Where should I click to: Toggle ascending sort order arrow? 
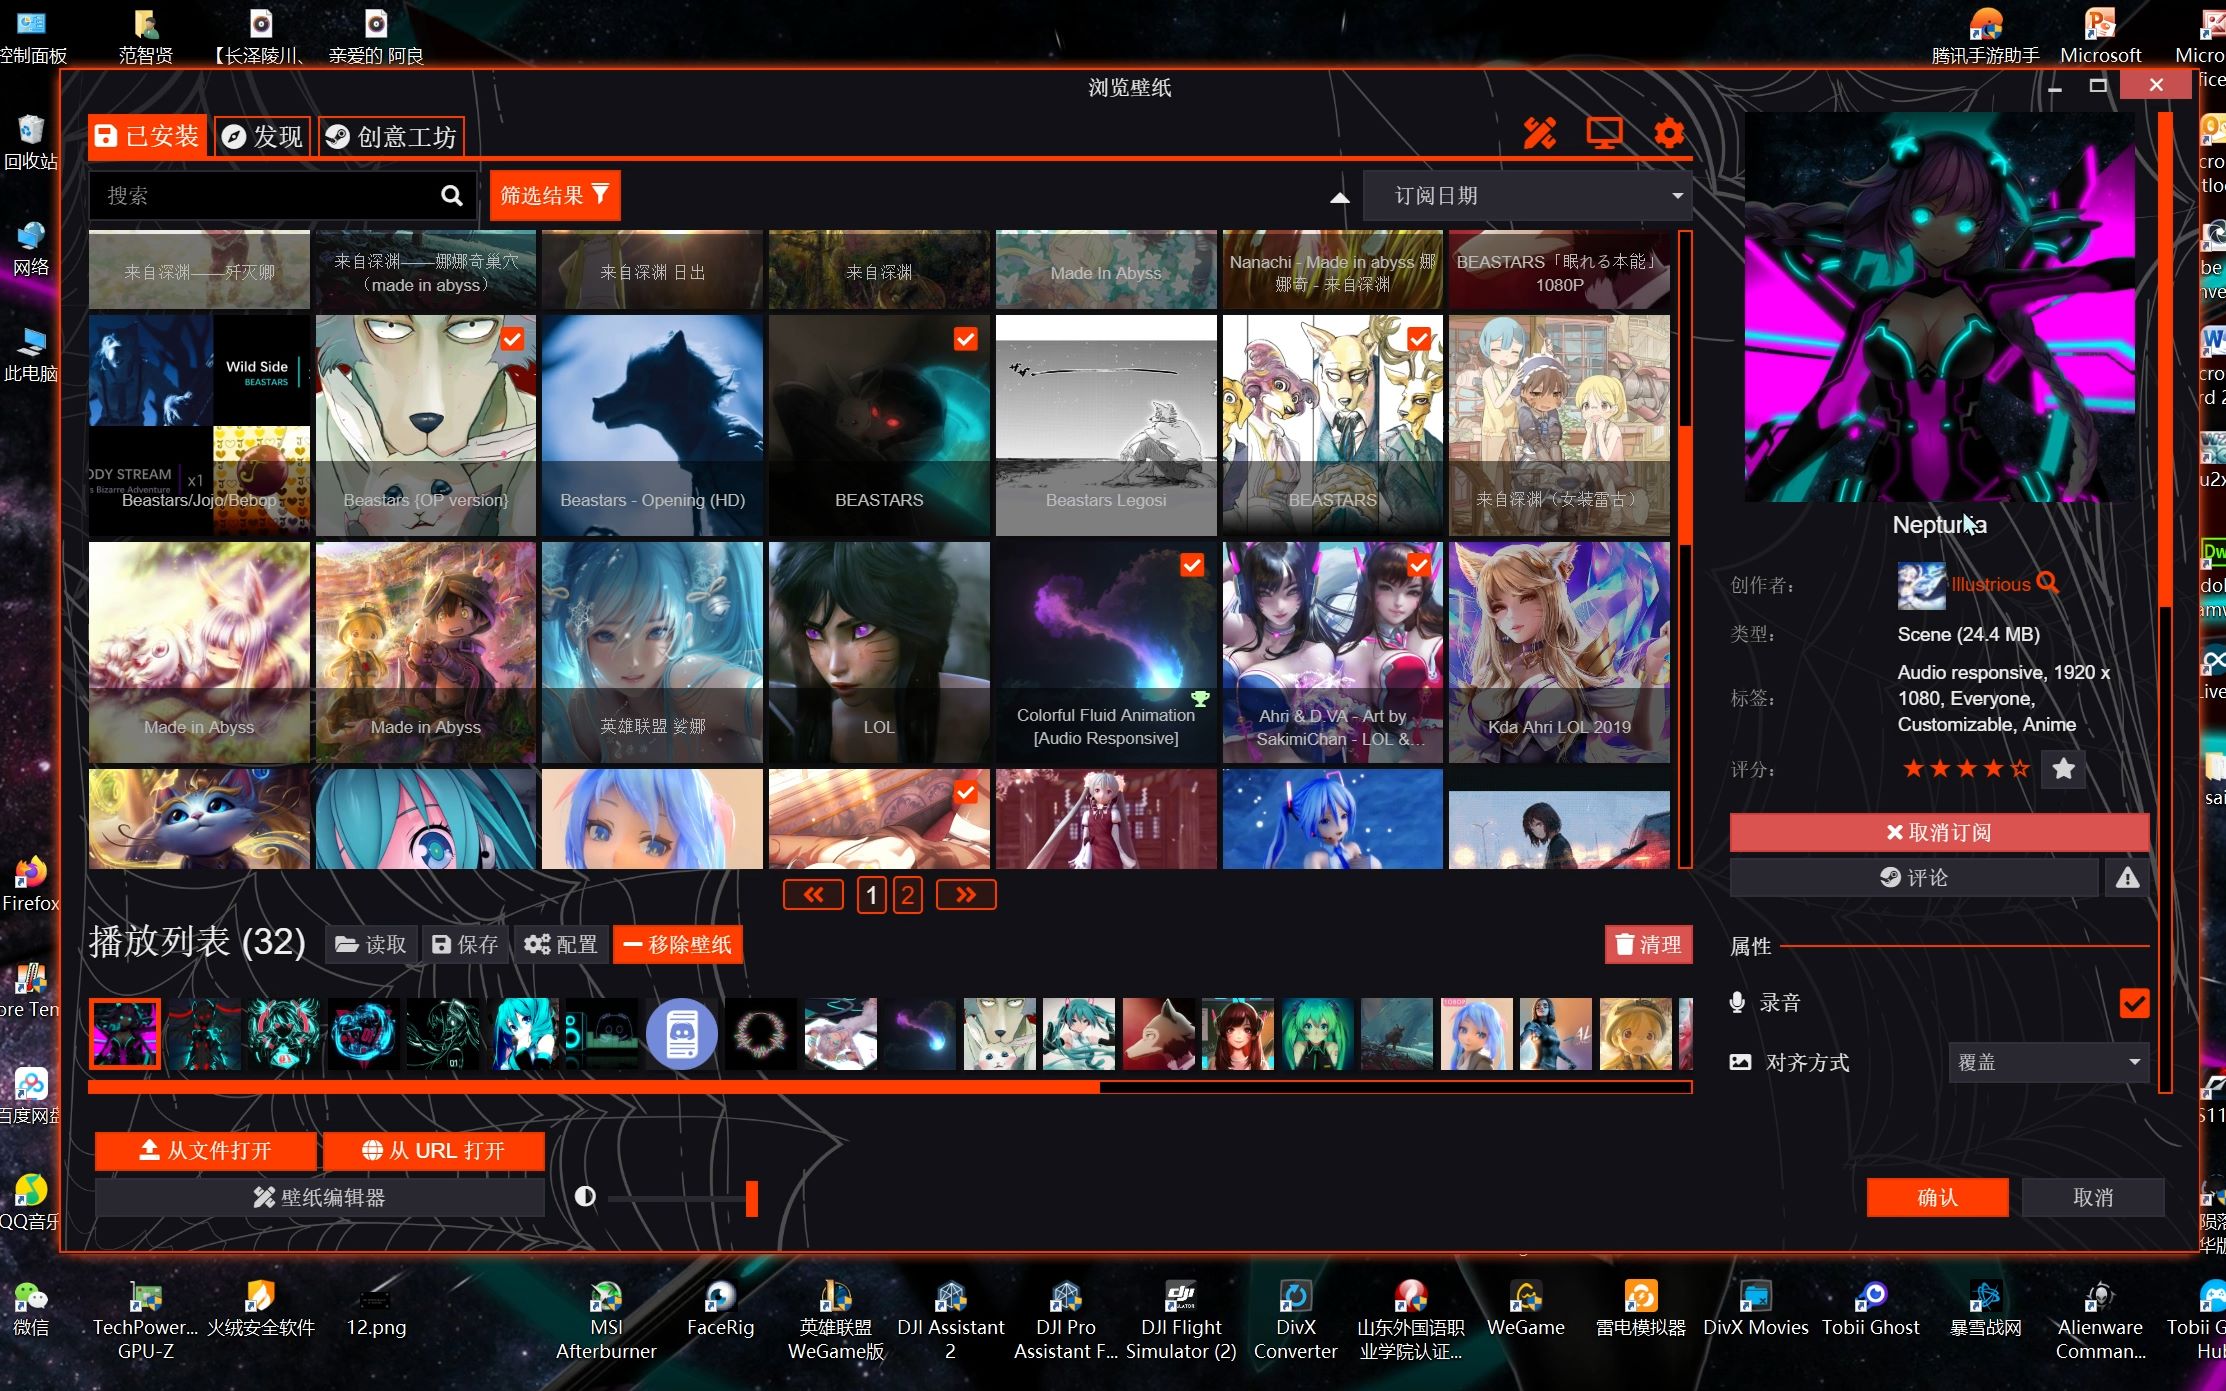click(1340, 198)
